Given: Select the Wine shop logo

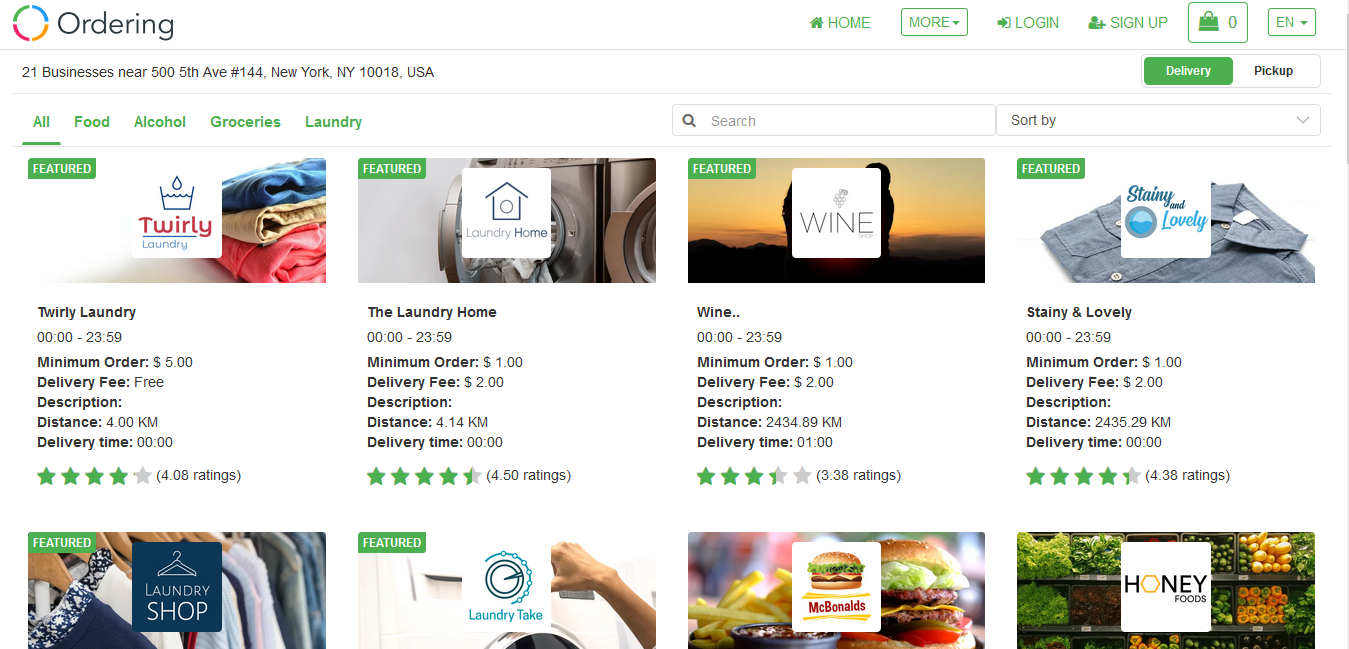Looking at the screenshot, I should point(836,213).
